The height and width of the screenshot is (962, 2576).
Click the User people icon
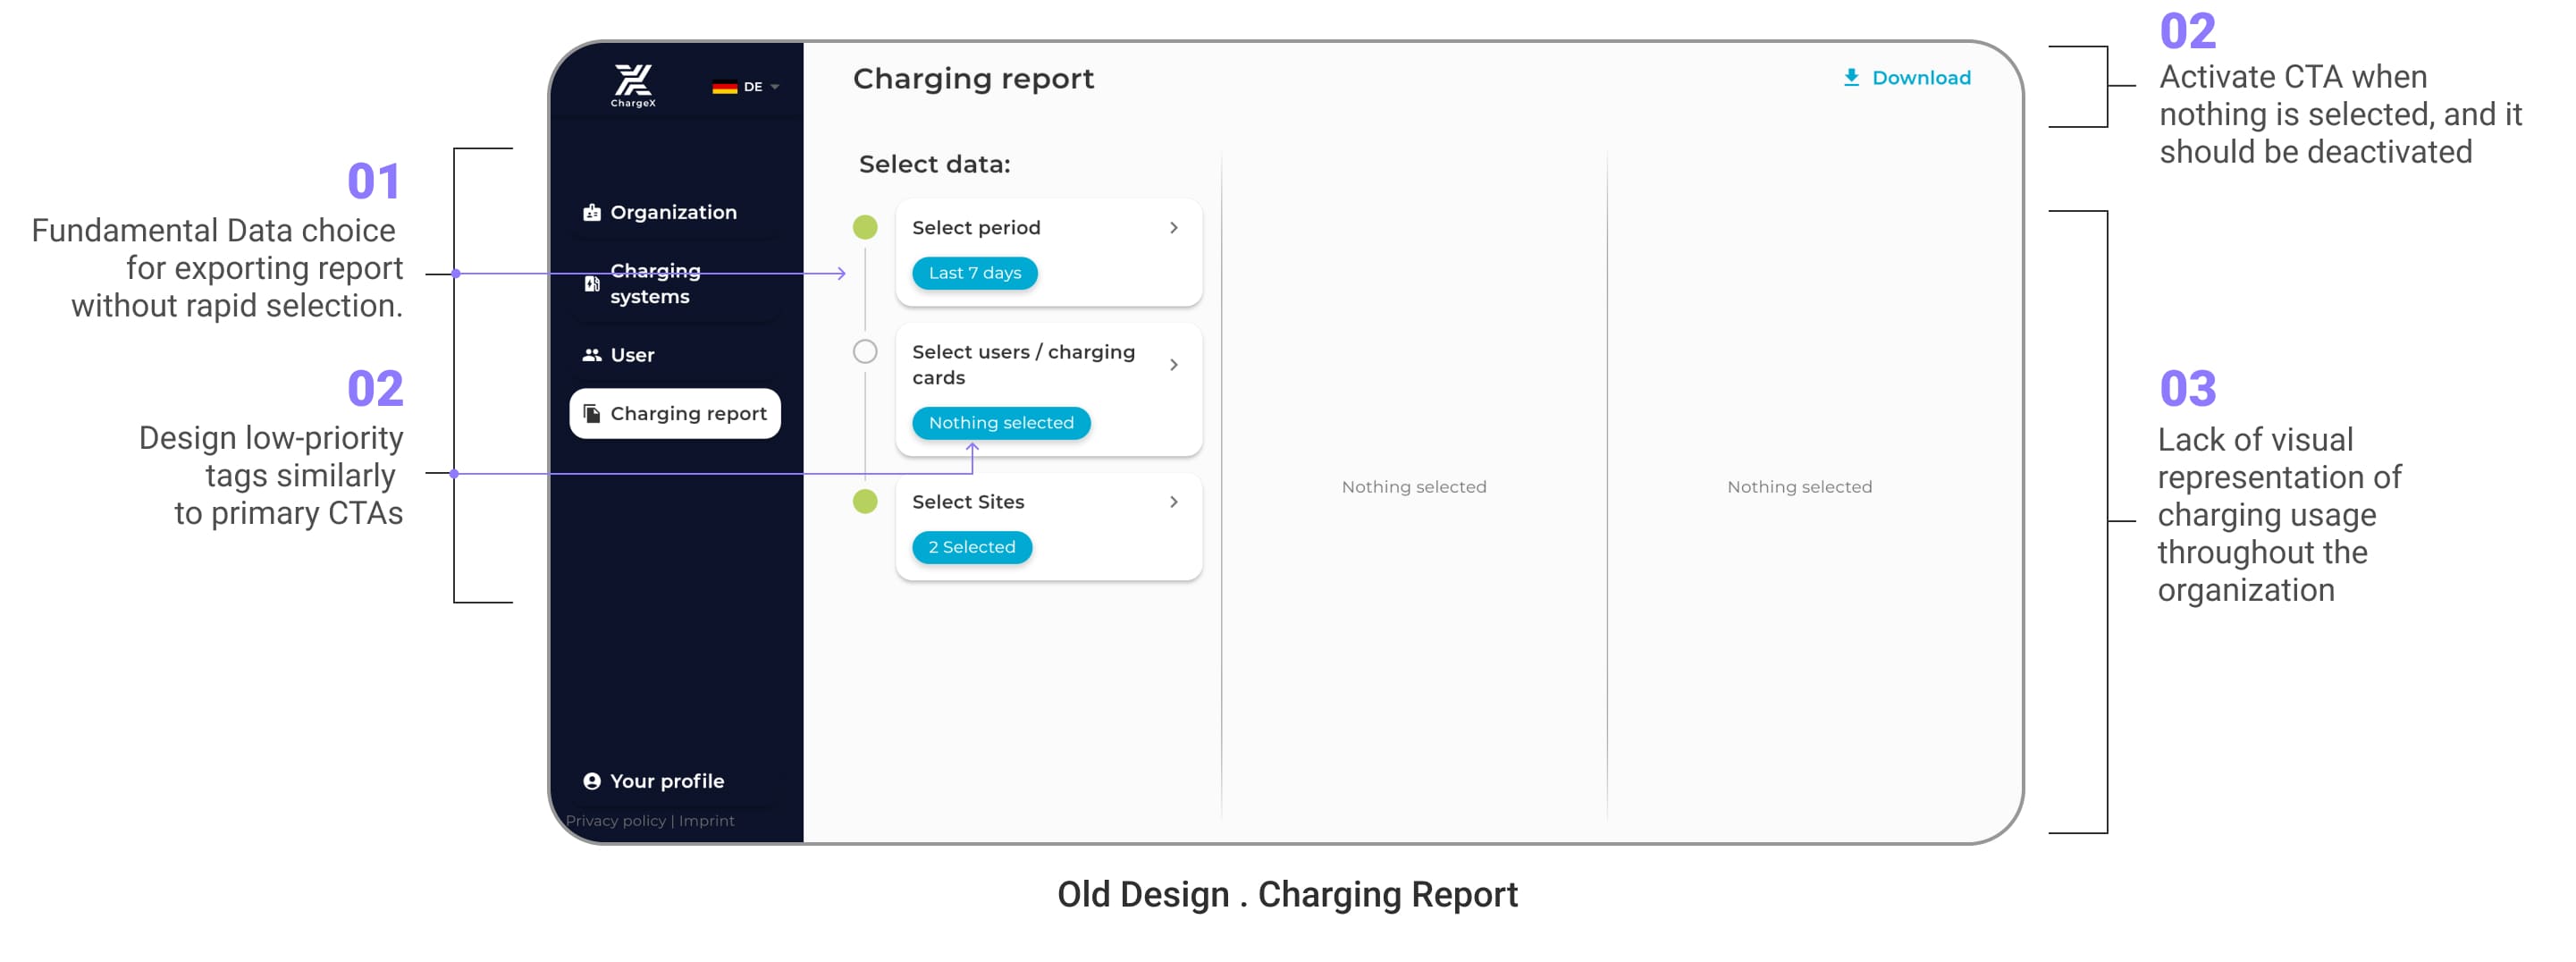pos(592,355)
